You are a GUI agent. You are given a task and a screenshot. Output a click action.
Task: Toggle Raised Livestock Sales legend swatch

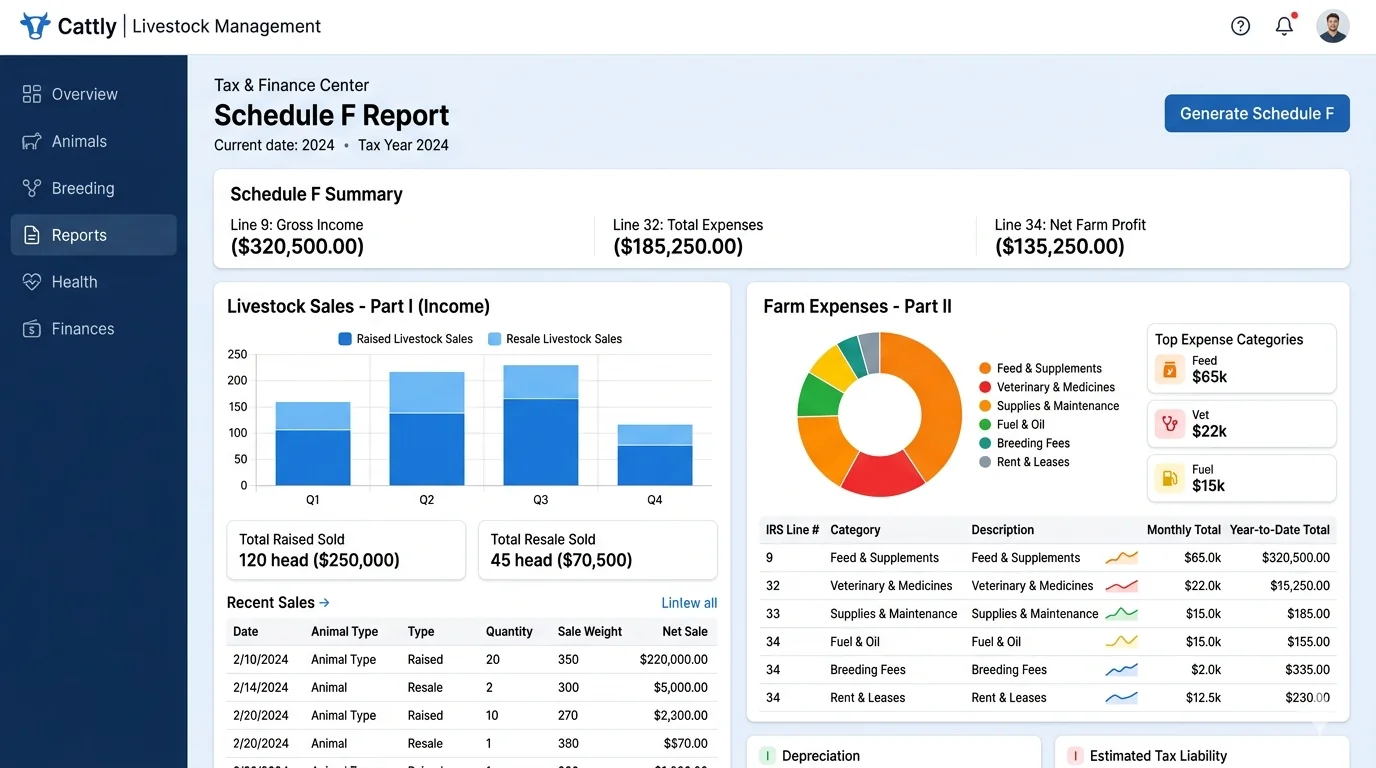345,339
